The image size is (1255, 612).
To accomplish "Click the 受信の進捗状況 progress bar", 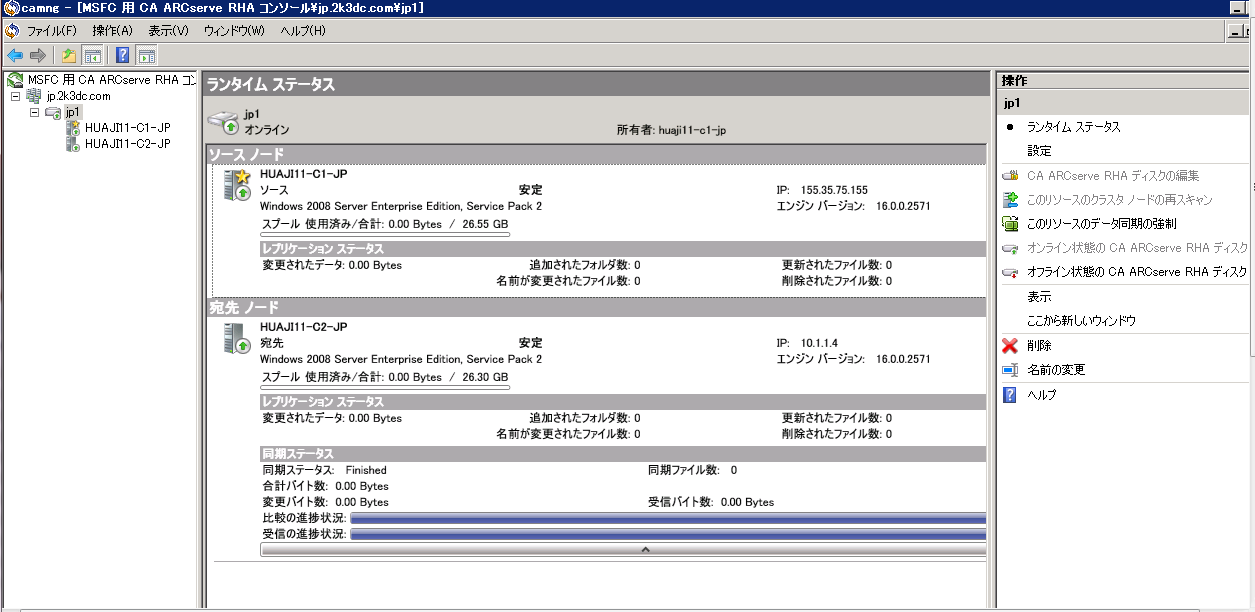I will pyautogui.click(x=668, y=535).
